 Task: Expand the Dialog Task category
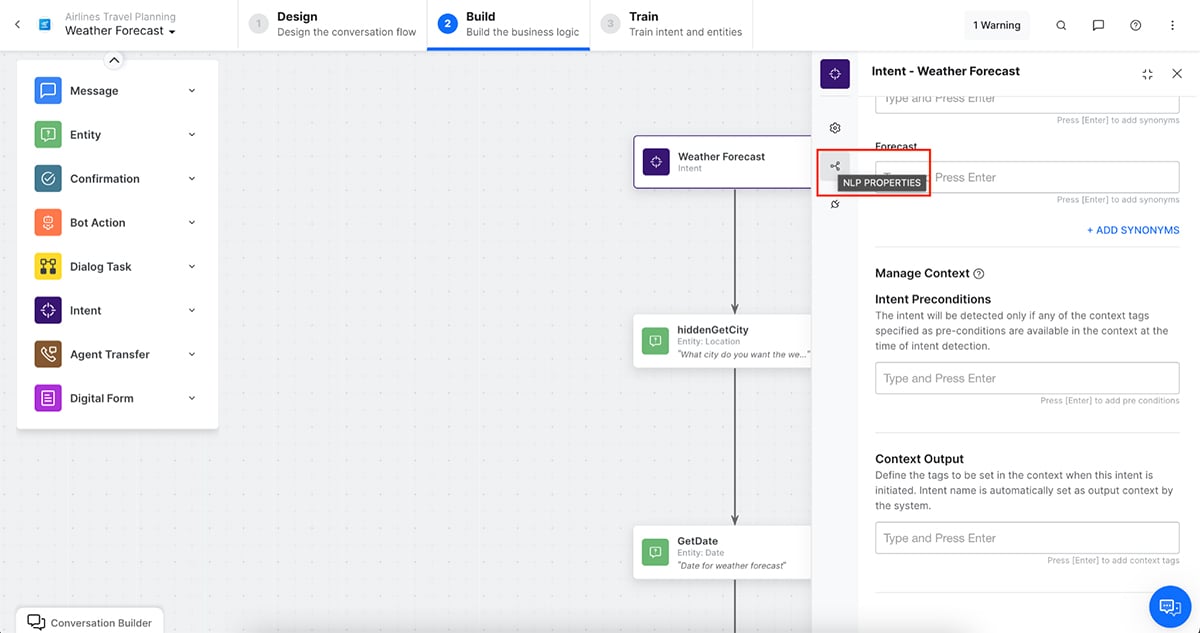click(192, 266)
